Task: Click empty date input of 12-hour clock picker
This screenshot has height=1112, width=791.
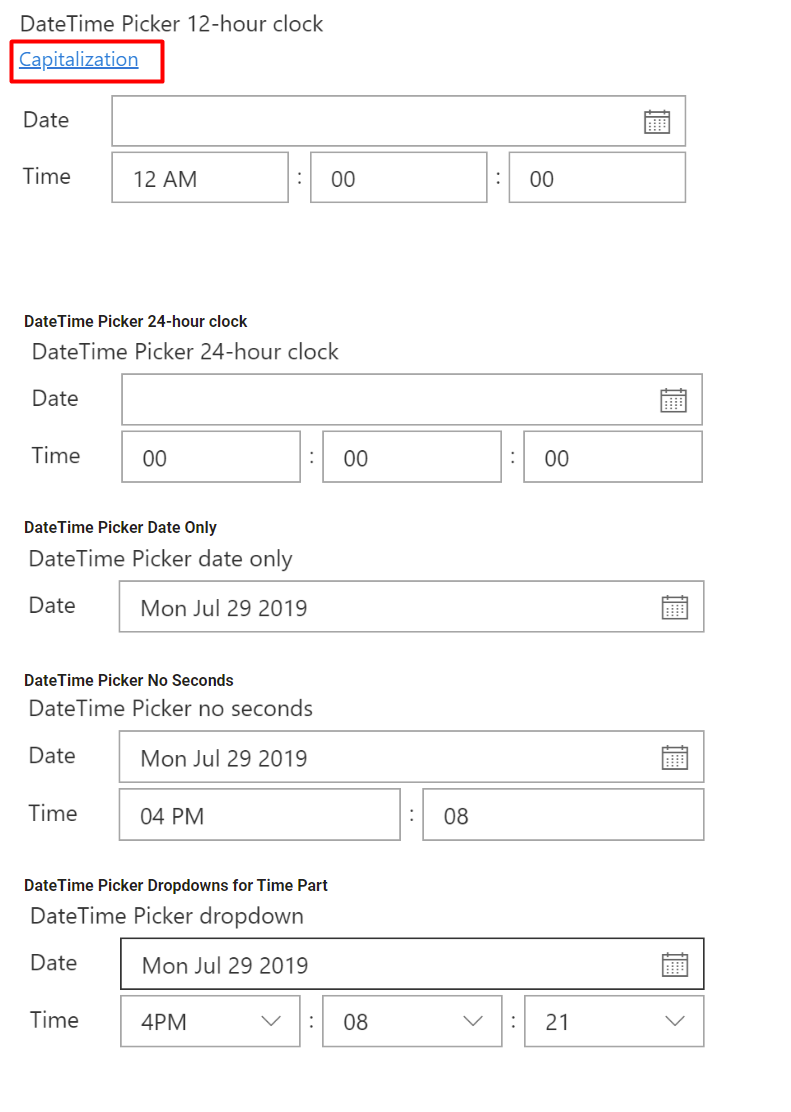Action: pos(380,121)
